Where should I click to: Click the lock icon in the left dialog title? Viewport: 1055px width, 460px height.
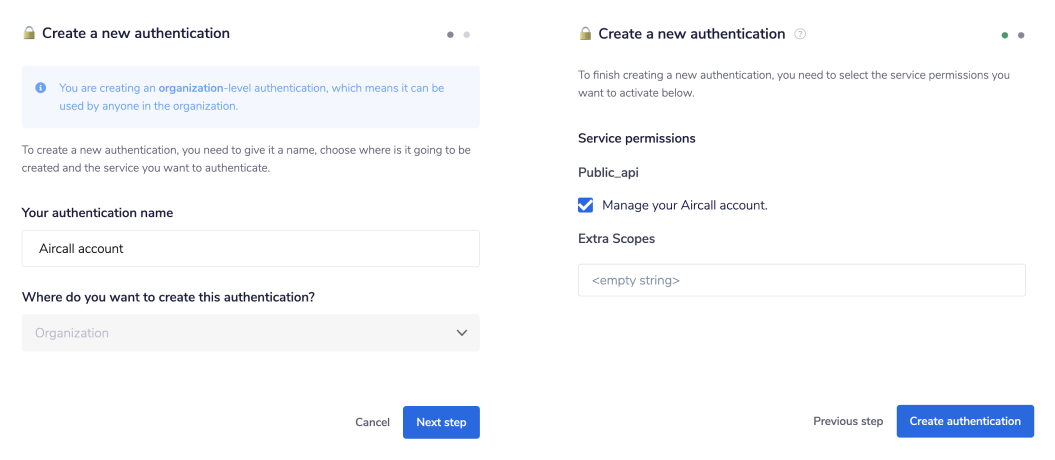tap(29, 33)
